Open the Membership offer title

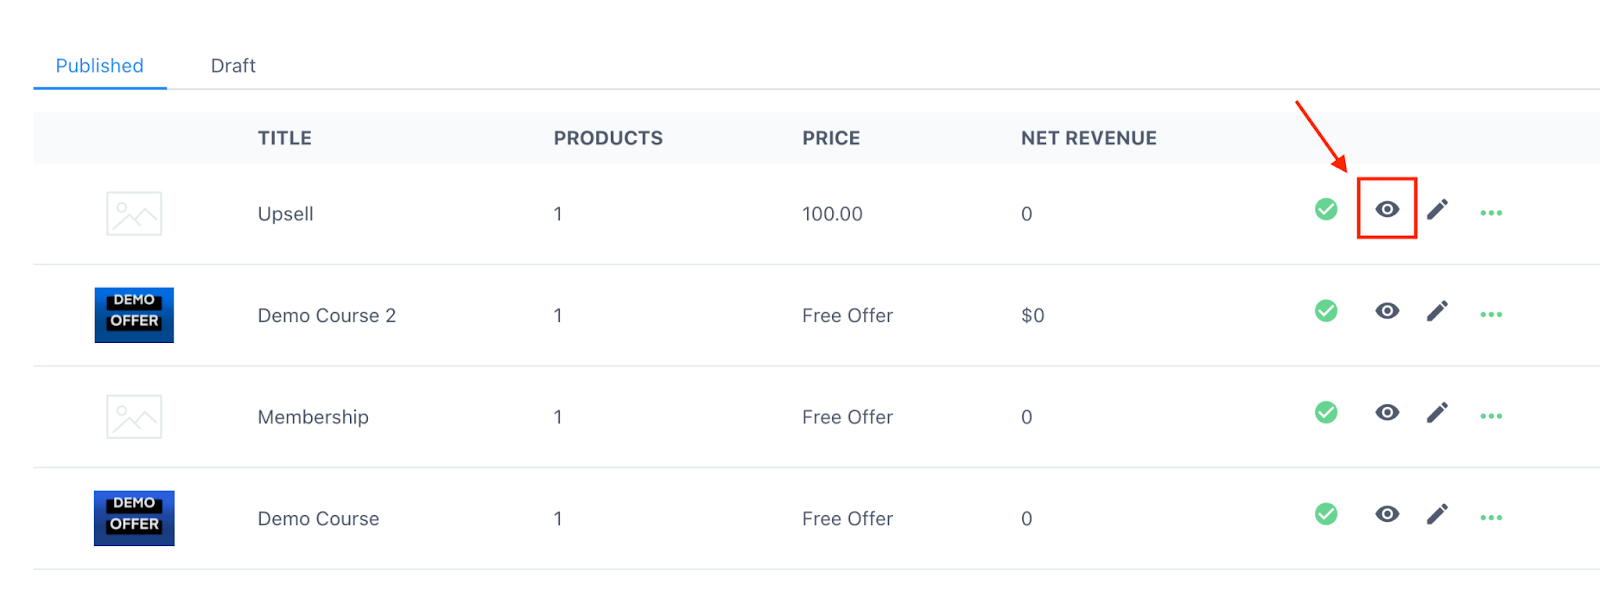click(x=313, y=417)
